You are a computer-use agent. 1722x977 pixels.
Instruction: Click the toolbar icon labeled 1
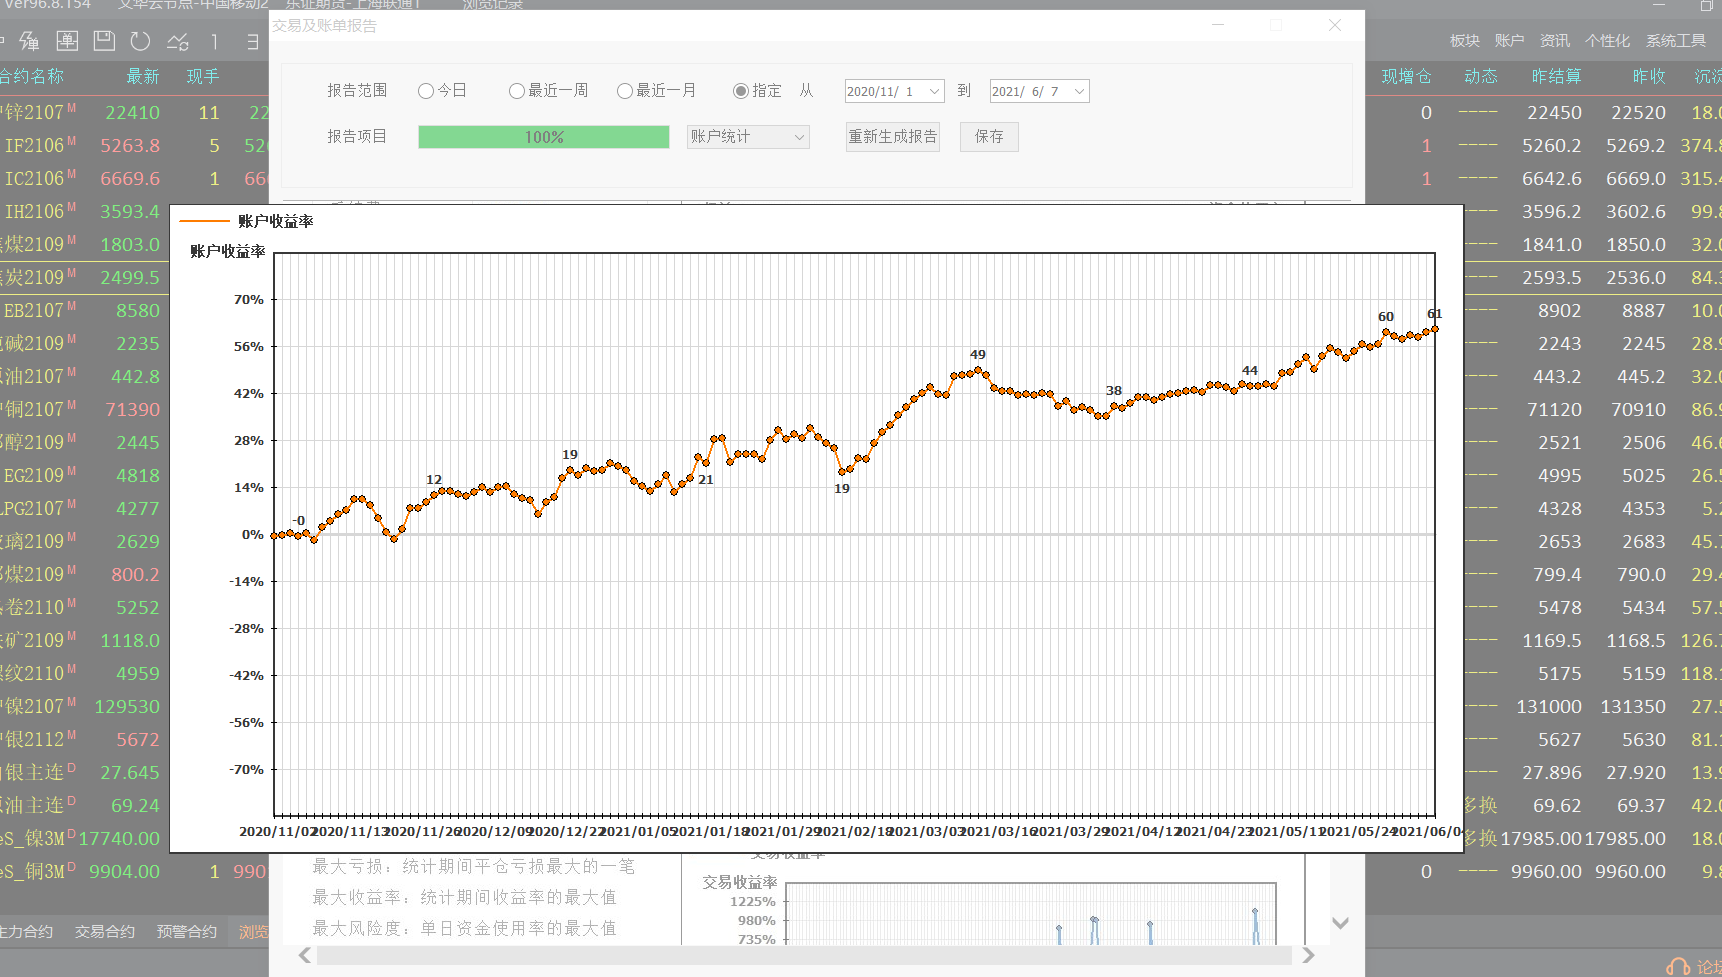tap(215, 41)
